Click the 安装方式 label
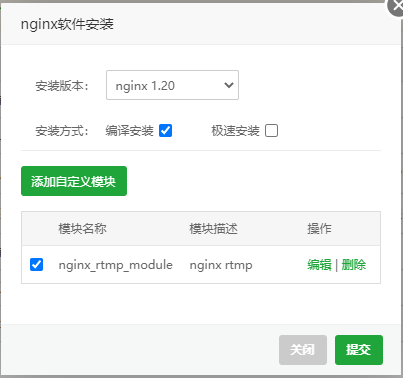This screenshot has width=403, height=378. [62, 131]
